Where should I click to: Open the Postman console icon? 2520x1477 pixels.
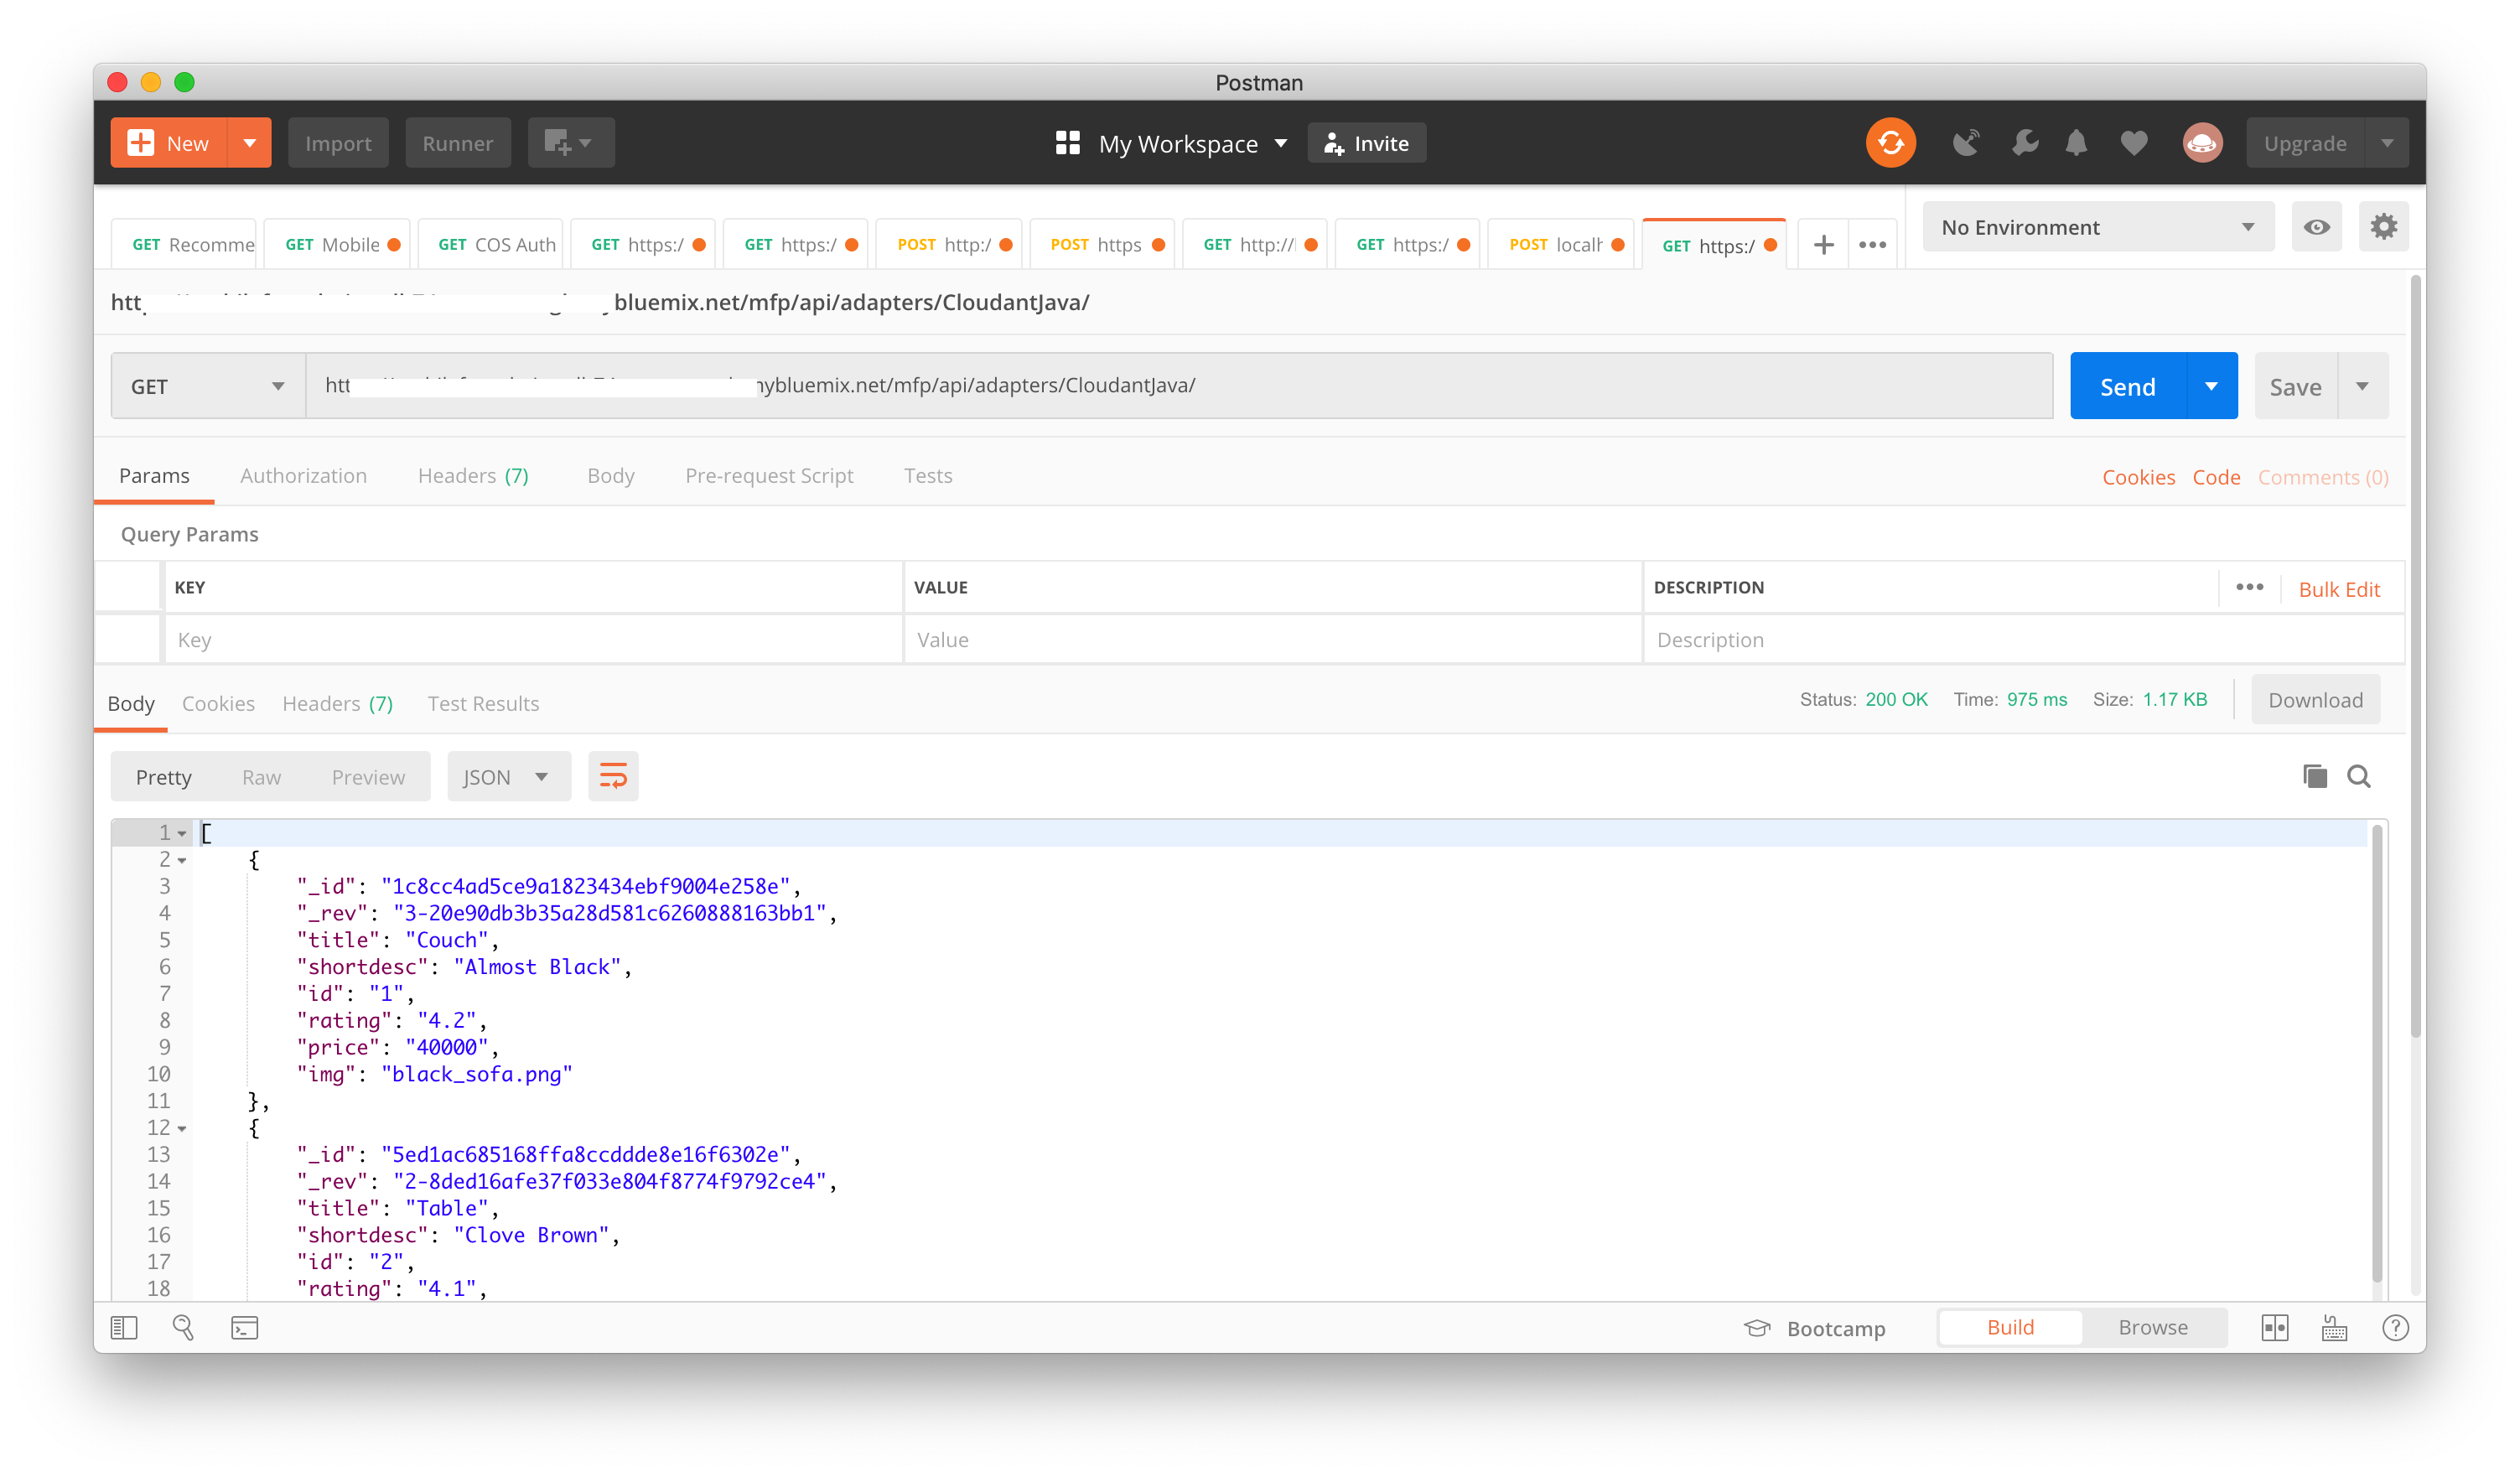click(244, 1328)
